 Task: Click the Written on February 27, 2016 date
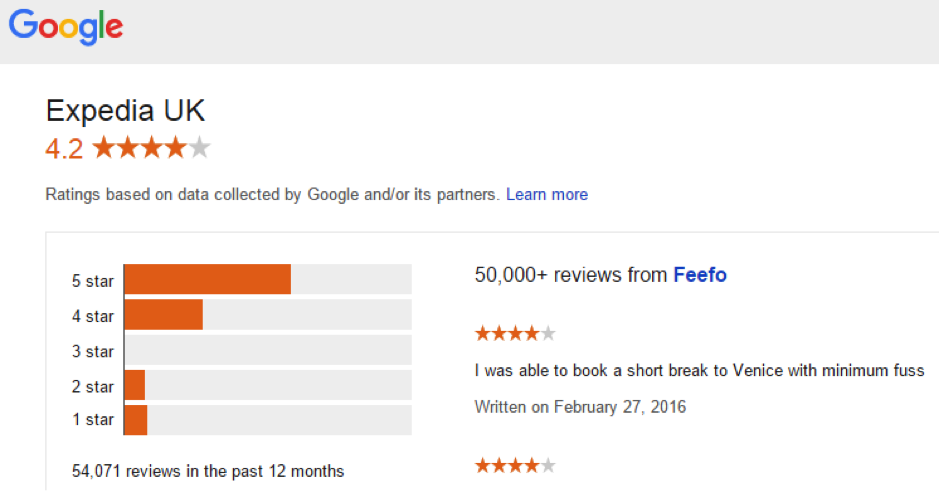[580, 407]
